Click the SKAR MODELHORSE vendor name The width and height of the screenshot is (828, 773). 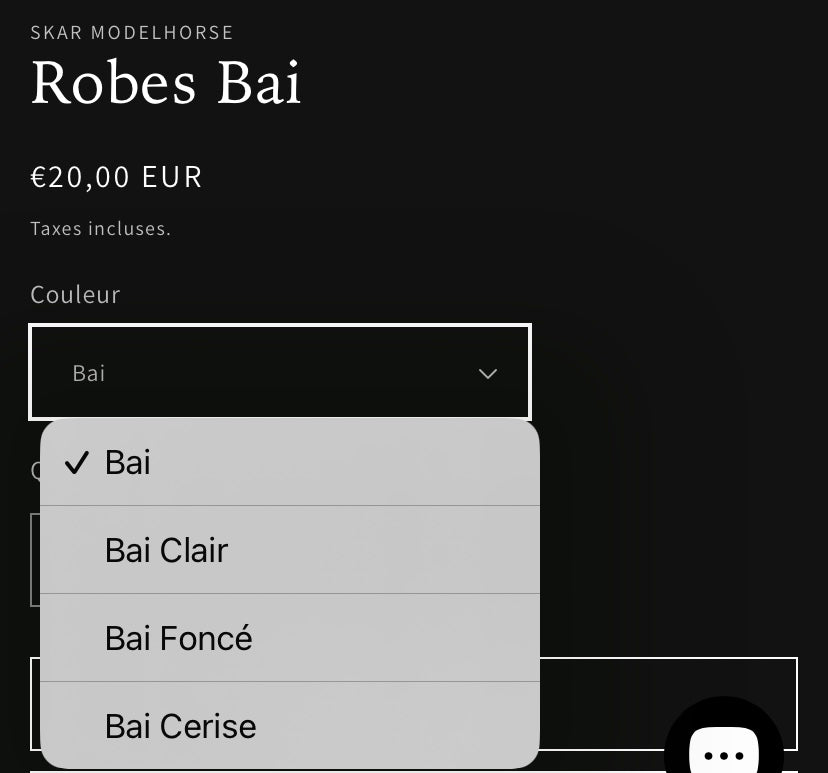coord(132,33)
